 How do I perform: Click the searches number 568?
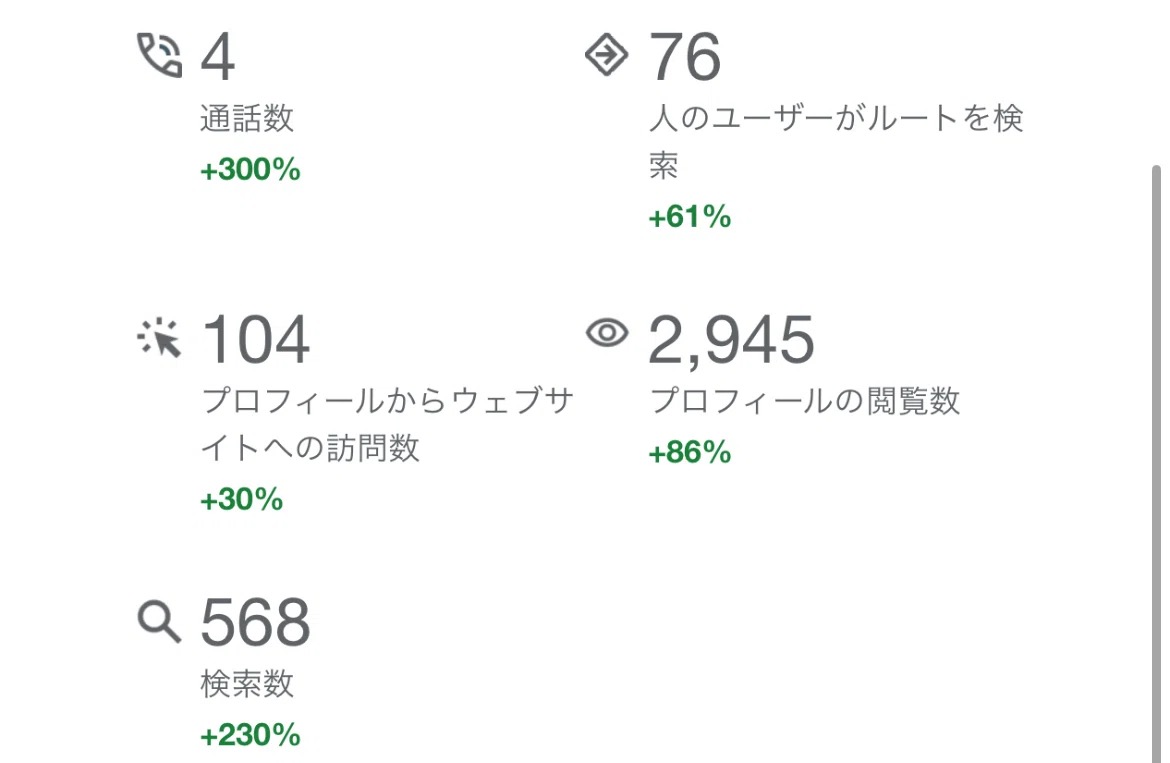click(256, 622)
